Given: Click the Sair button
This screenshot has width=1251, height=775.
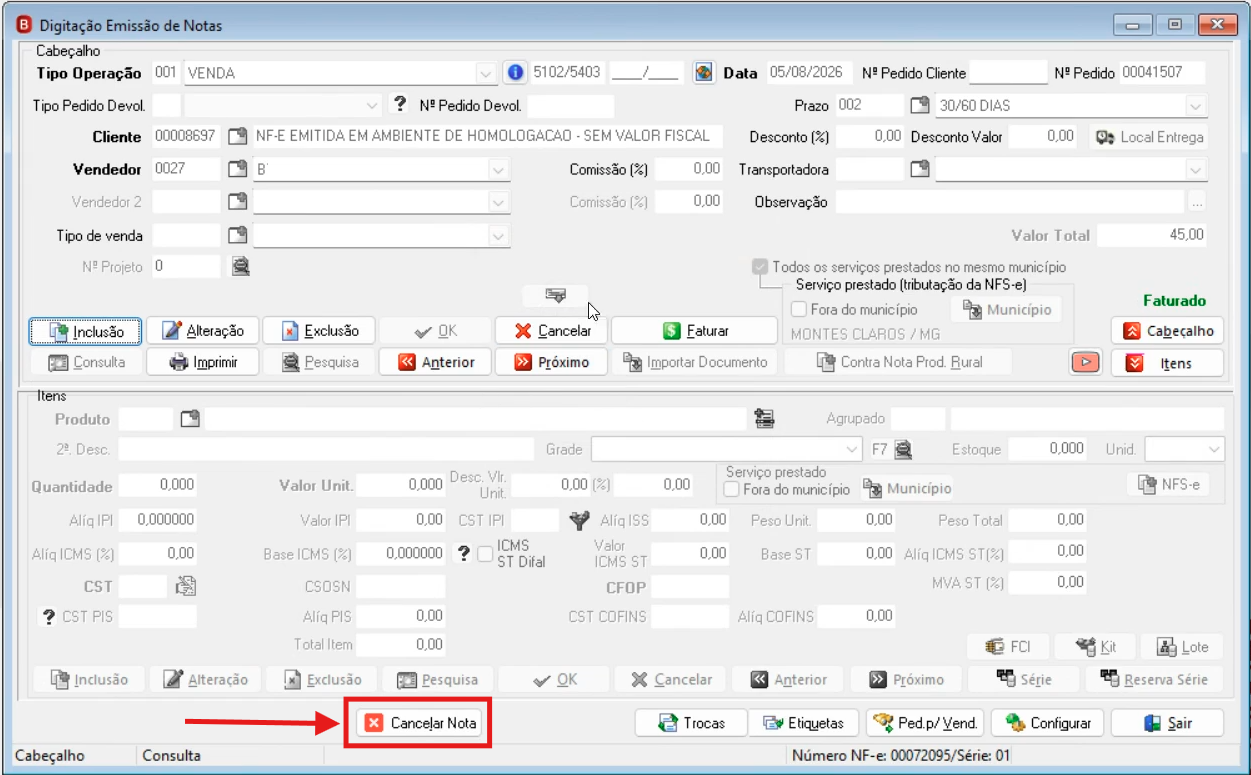Looking at the screenshot, I should pos(1167,723).
